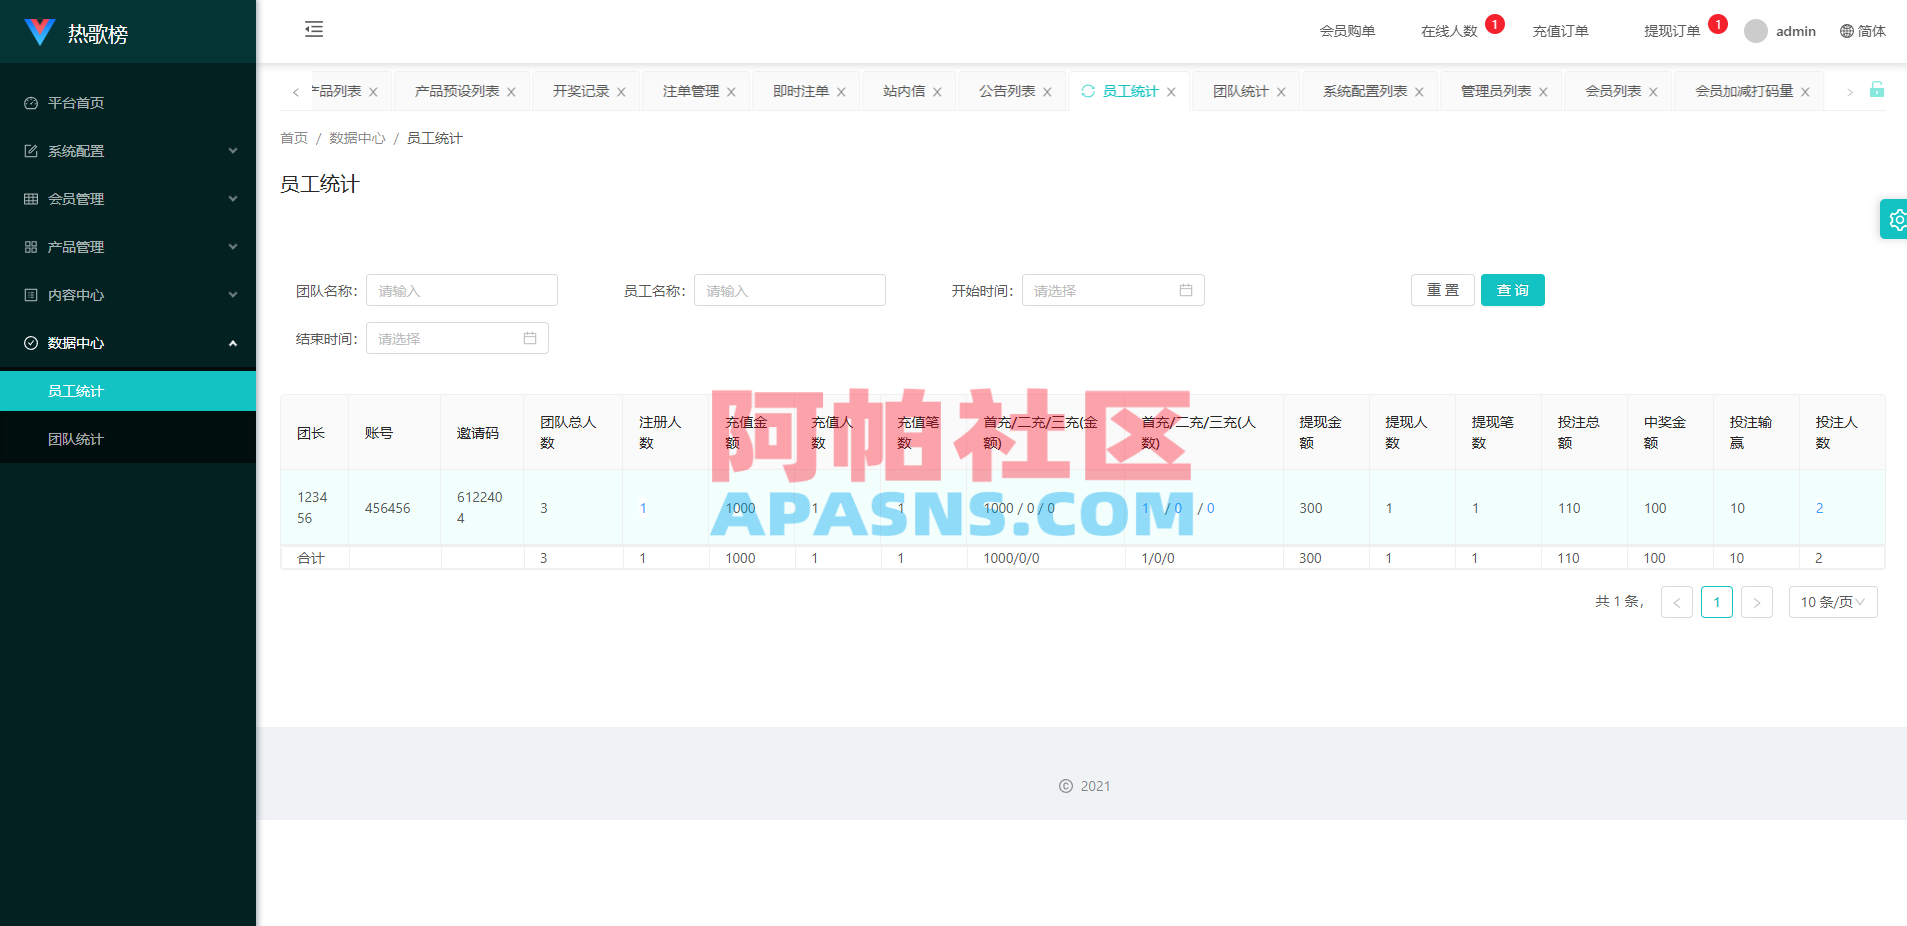
Task: Close the 产品预设列表 tab
Action: click(x=511, y=92)
